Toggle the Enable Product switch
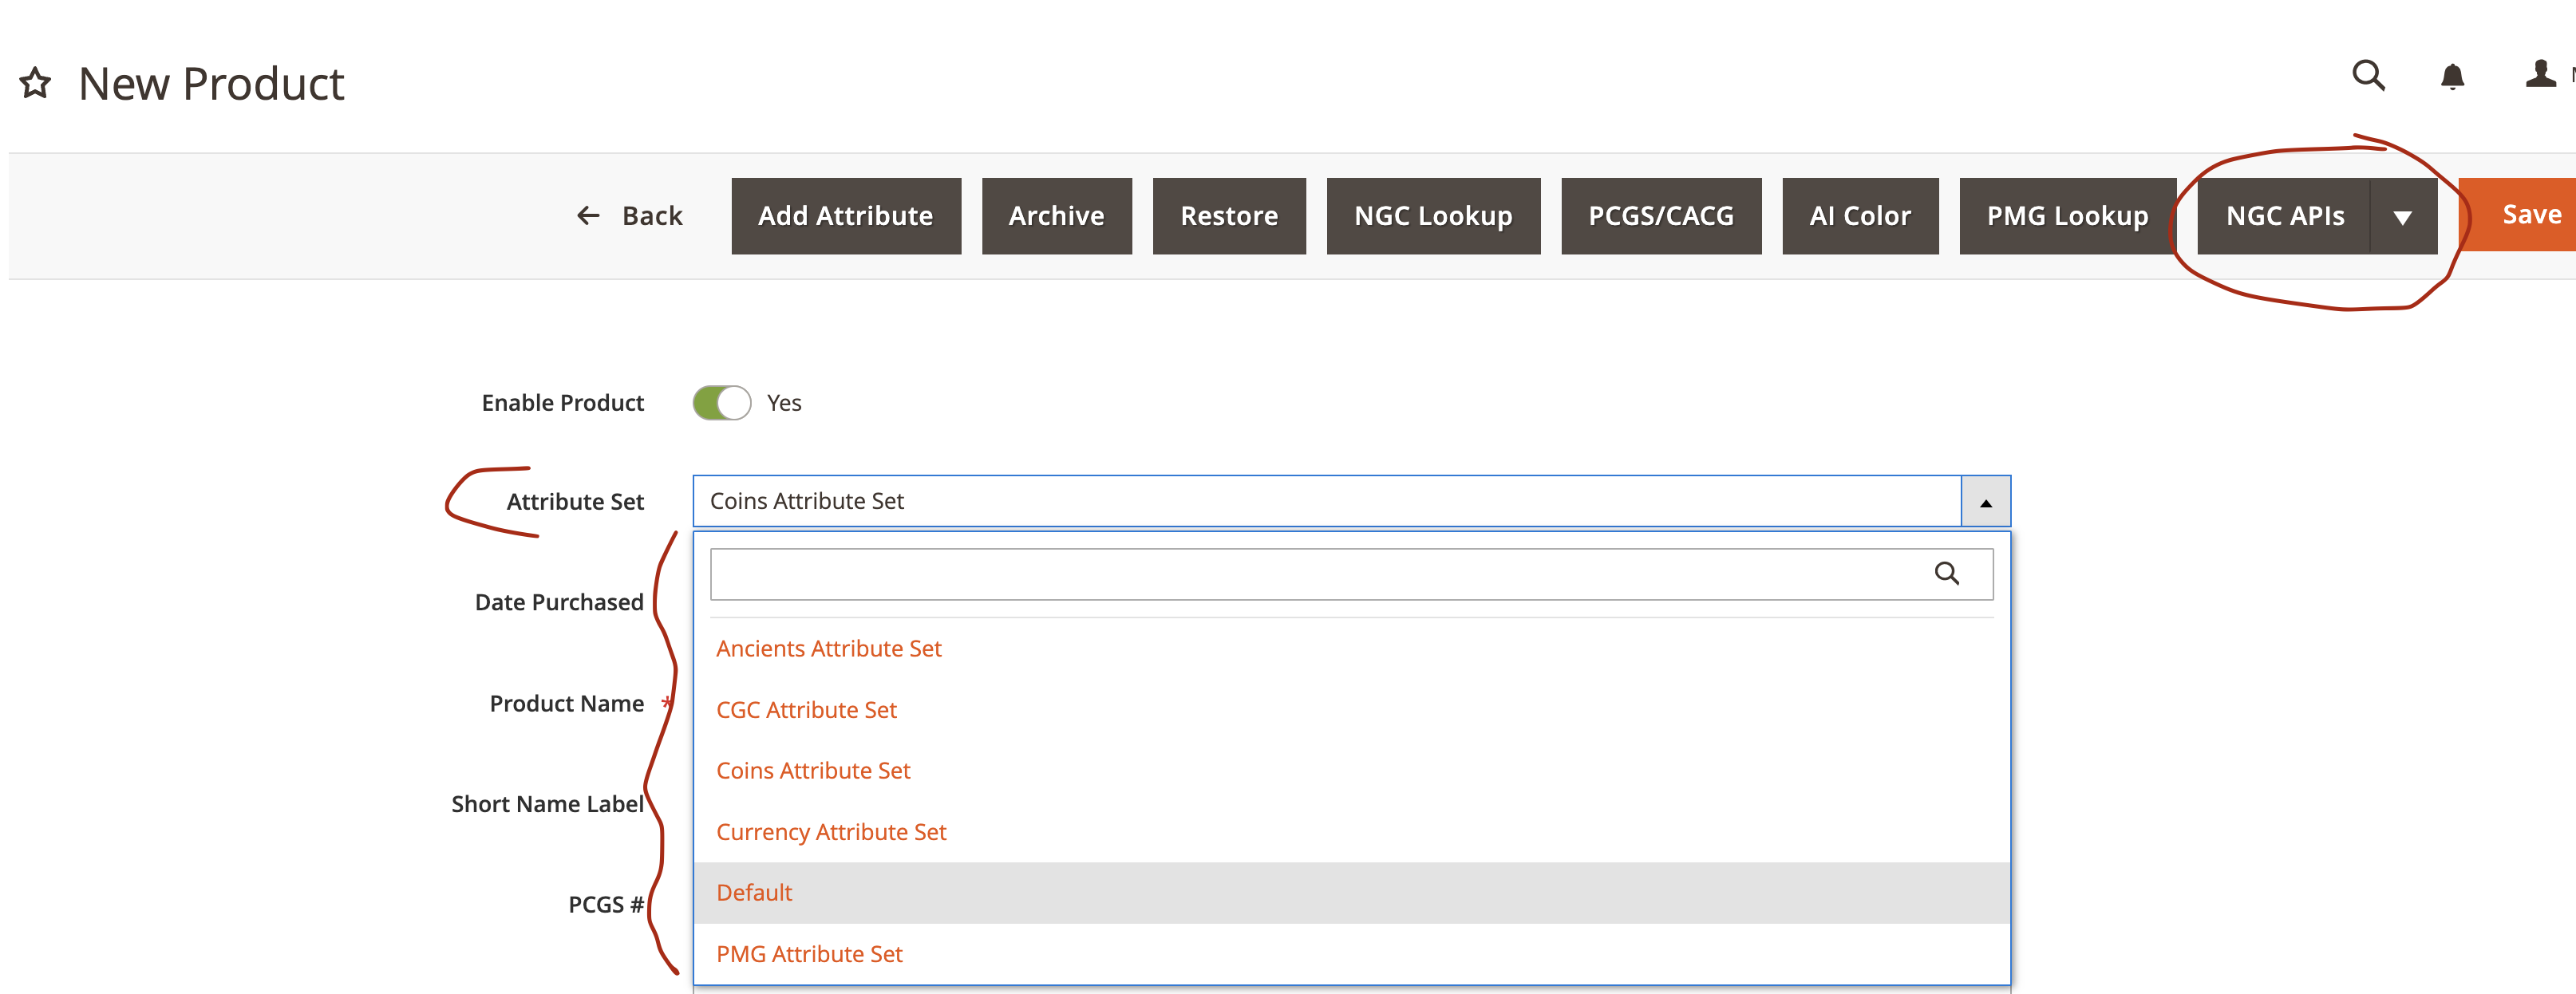 click(721, 403)
